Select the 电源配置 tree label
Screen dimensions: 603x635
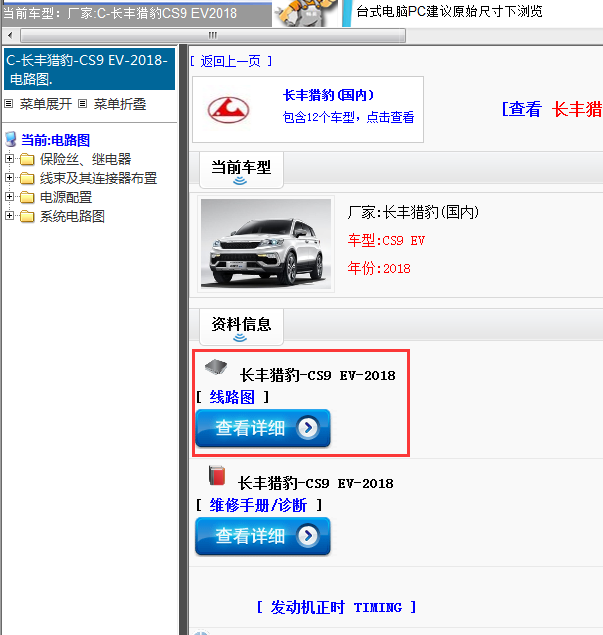coord(66,197)
